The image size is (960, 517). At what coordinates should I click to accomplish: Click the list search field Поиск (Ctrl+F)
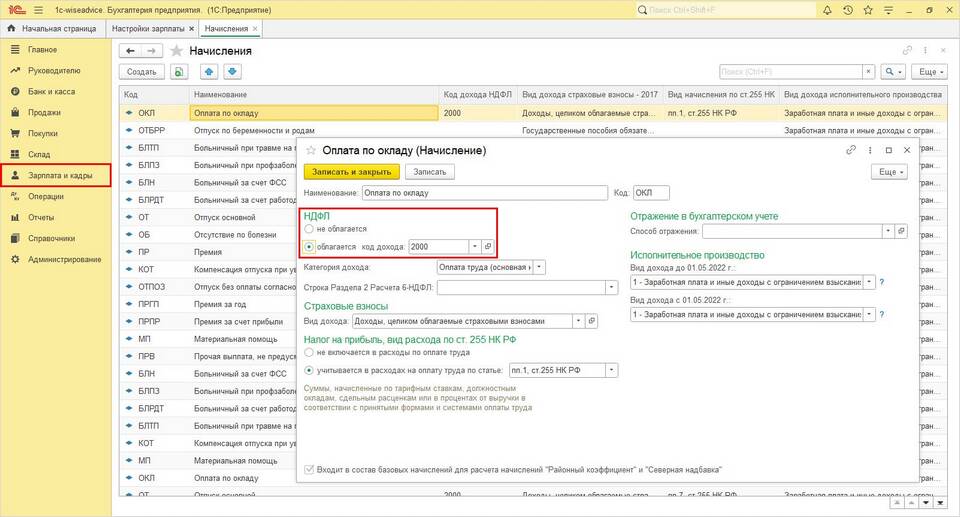pos(790,72)
